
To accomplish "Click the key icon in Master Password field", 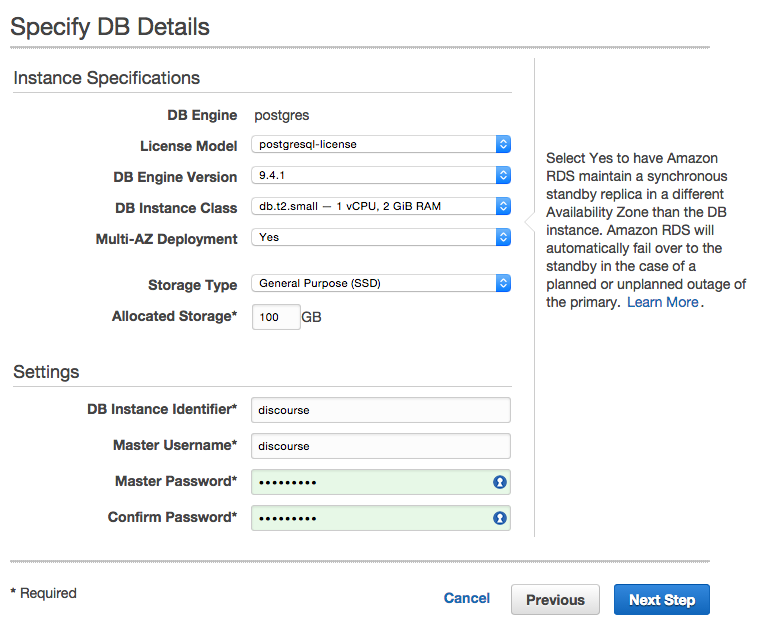I will pos(500,482).
